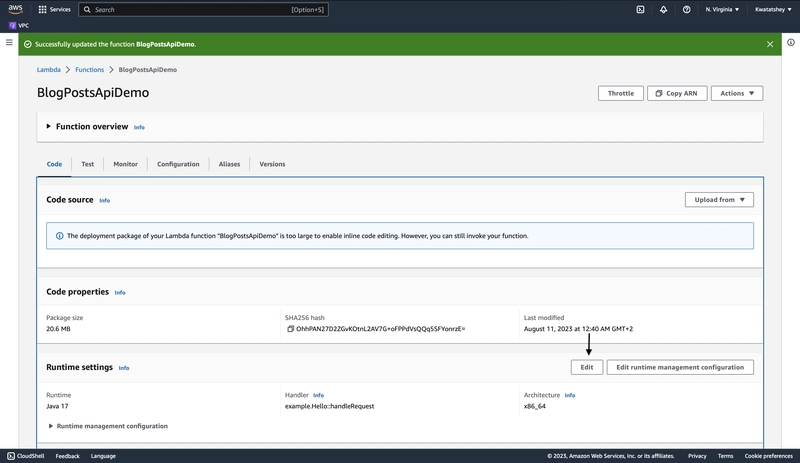Screen dimensions: 800x463
Task: Open Info link beside Code source
Action: point(105,201)
